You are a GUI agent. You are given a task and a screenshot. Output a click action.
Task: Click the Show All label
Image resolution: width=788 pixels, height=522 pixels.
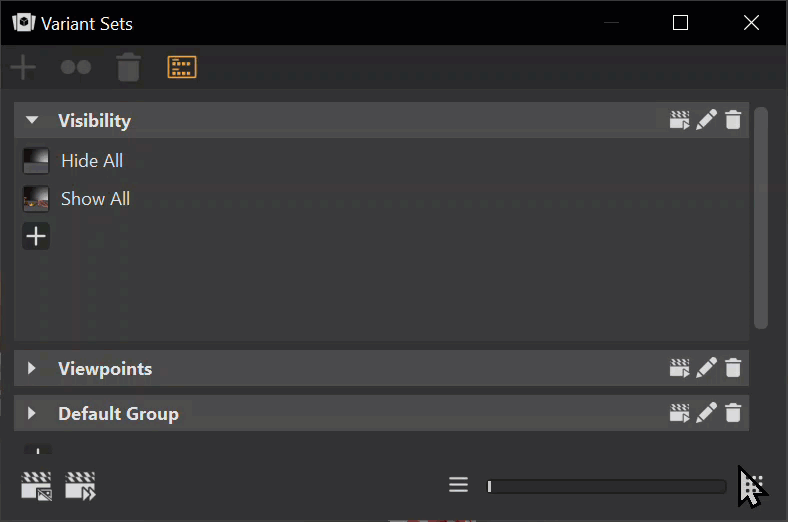[x=95, y=199]
